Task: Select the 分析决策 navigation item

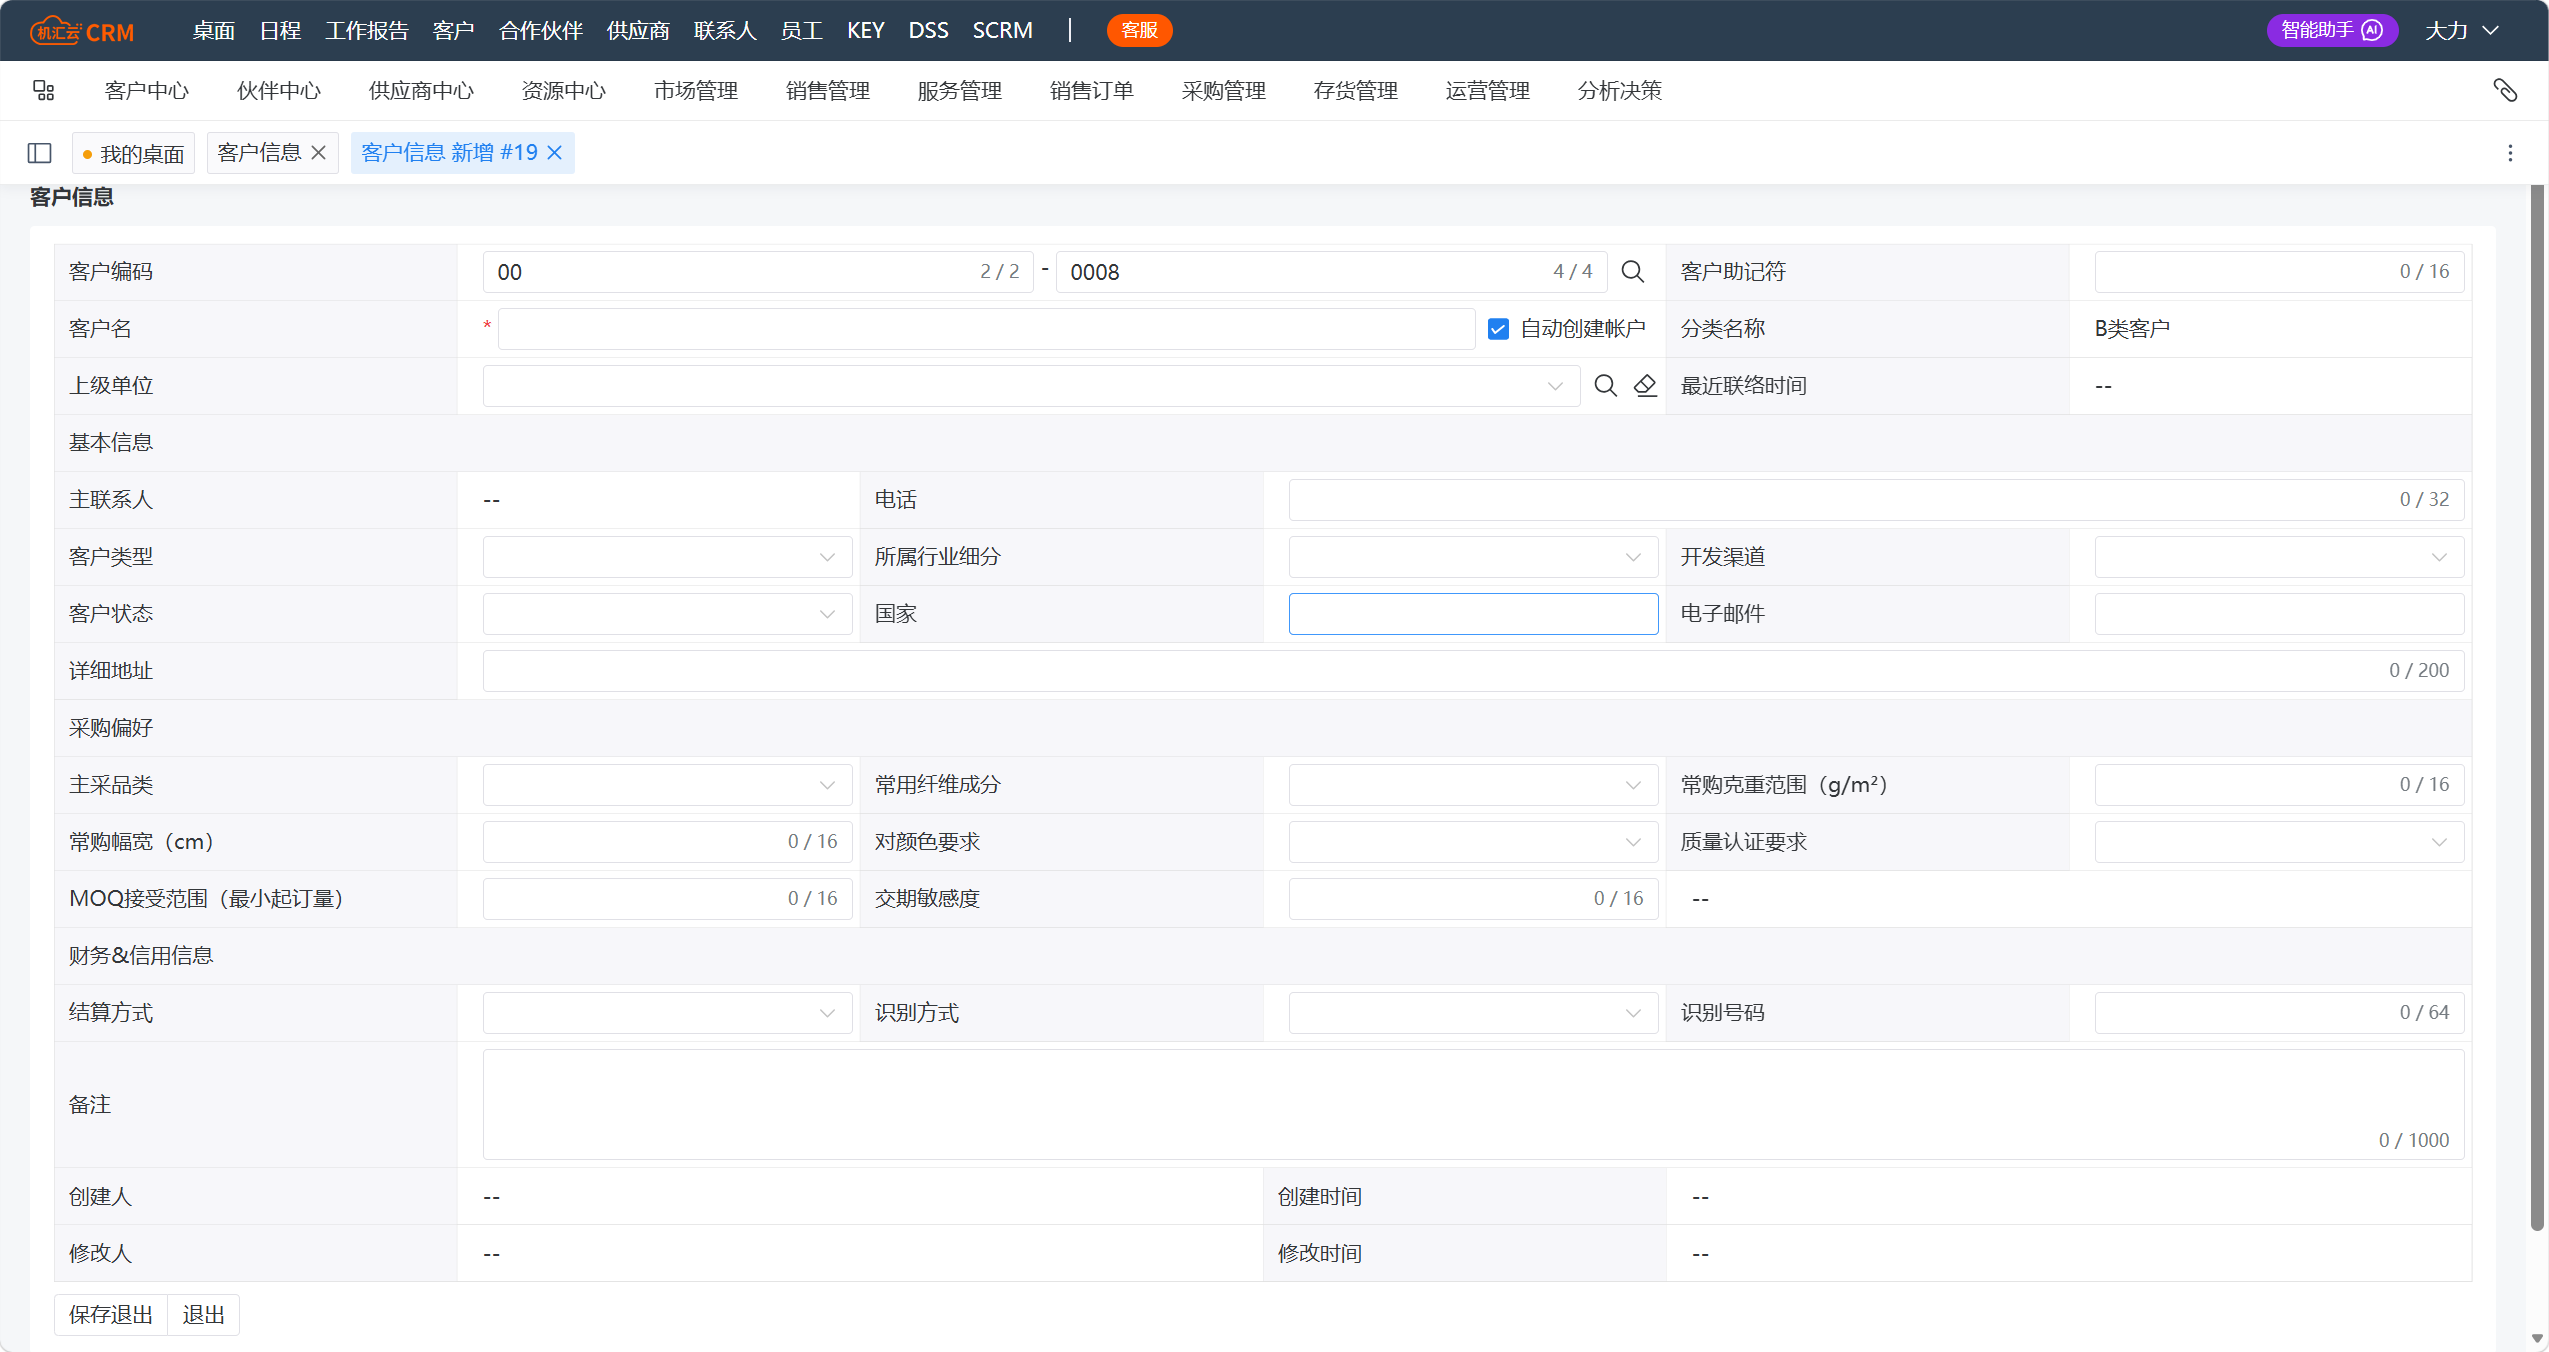Action: (x=1620, y=91)
